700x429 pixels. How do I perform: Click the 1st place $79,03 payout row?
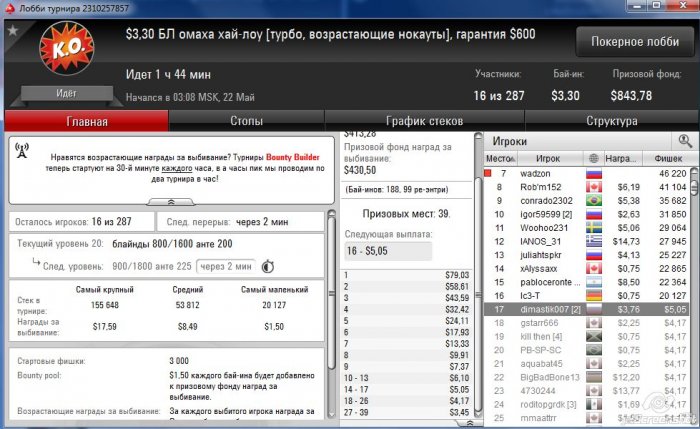click(x=406, y=275)
